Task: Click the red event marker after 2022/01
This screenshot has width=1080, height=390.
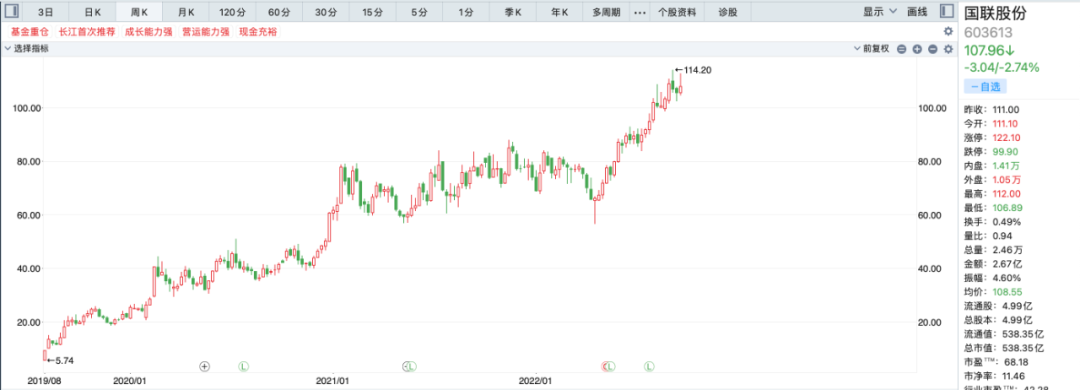Action: (x=605, y=366)
